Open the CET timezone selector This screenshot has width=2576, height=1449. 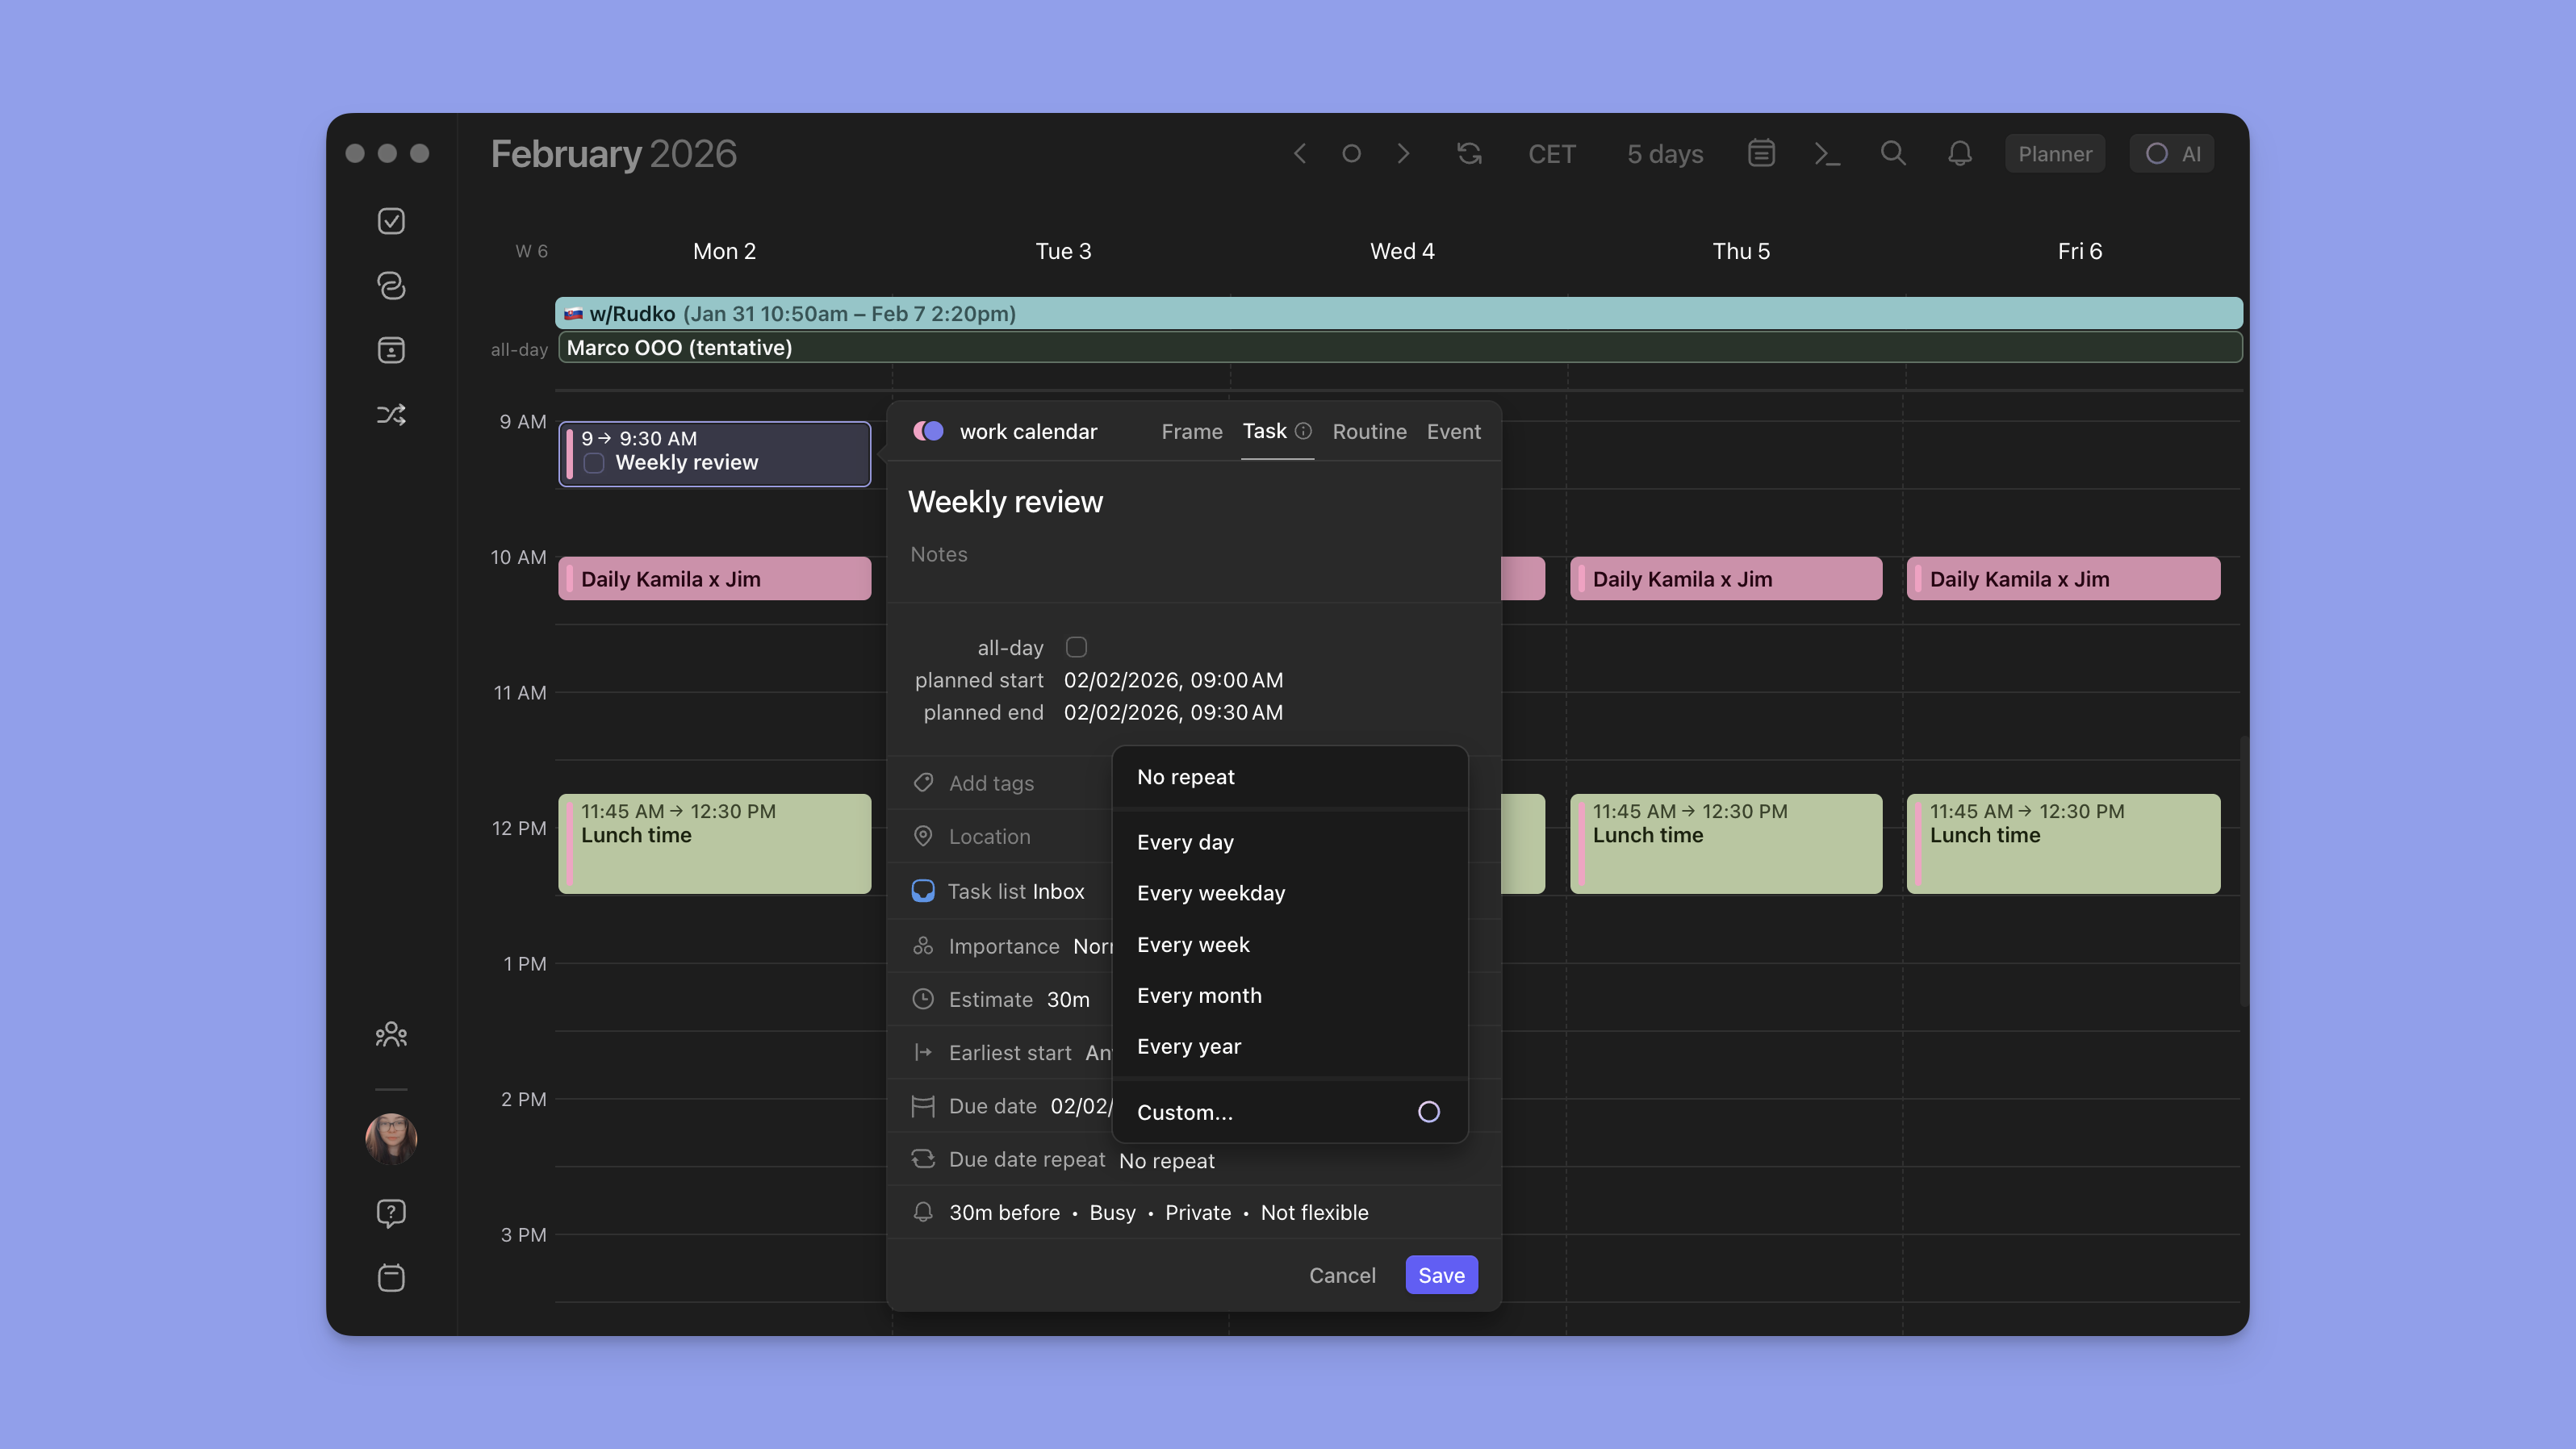(1551, 154)
